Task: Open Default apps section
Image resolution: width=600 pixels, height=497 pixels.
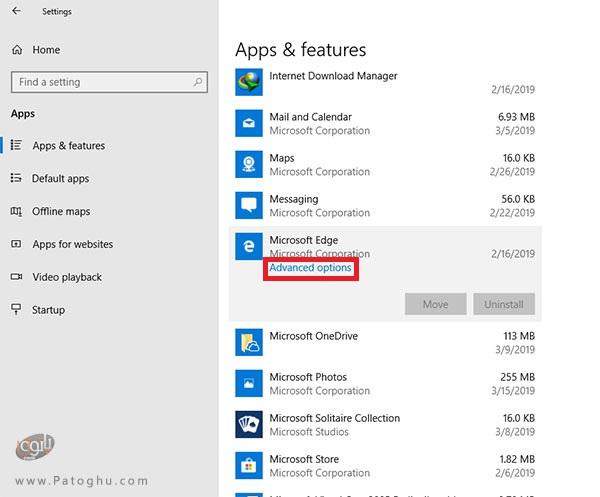Action: click(60, 179)
